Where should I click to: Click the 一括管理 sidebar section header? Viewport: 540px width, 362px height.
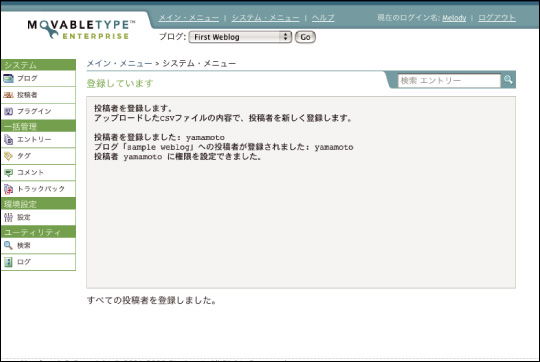(x=38, y=126)
